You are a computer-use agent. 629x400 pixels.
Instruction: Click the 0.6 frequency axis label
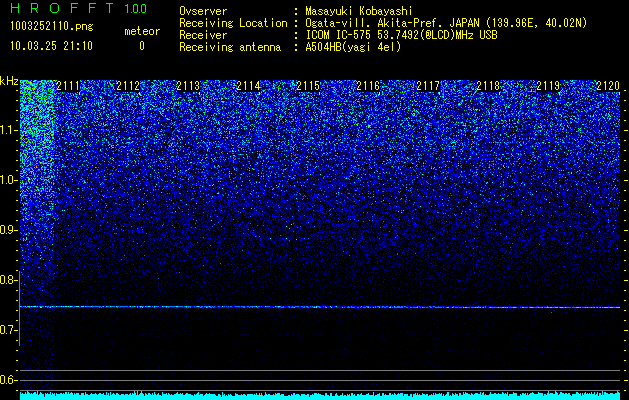pos(8,380)
